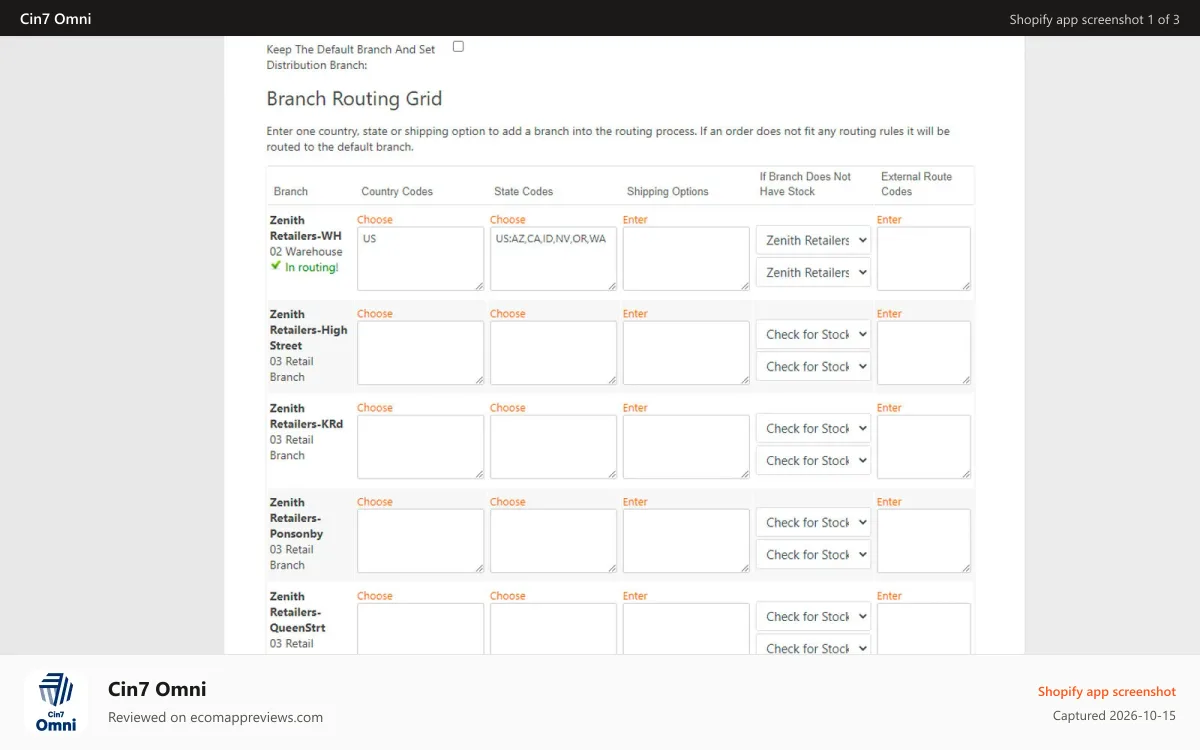Click Ponsonby Shipping Options text area
Viewport: 1200px width, 750px height.
tap(686, 541)
